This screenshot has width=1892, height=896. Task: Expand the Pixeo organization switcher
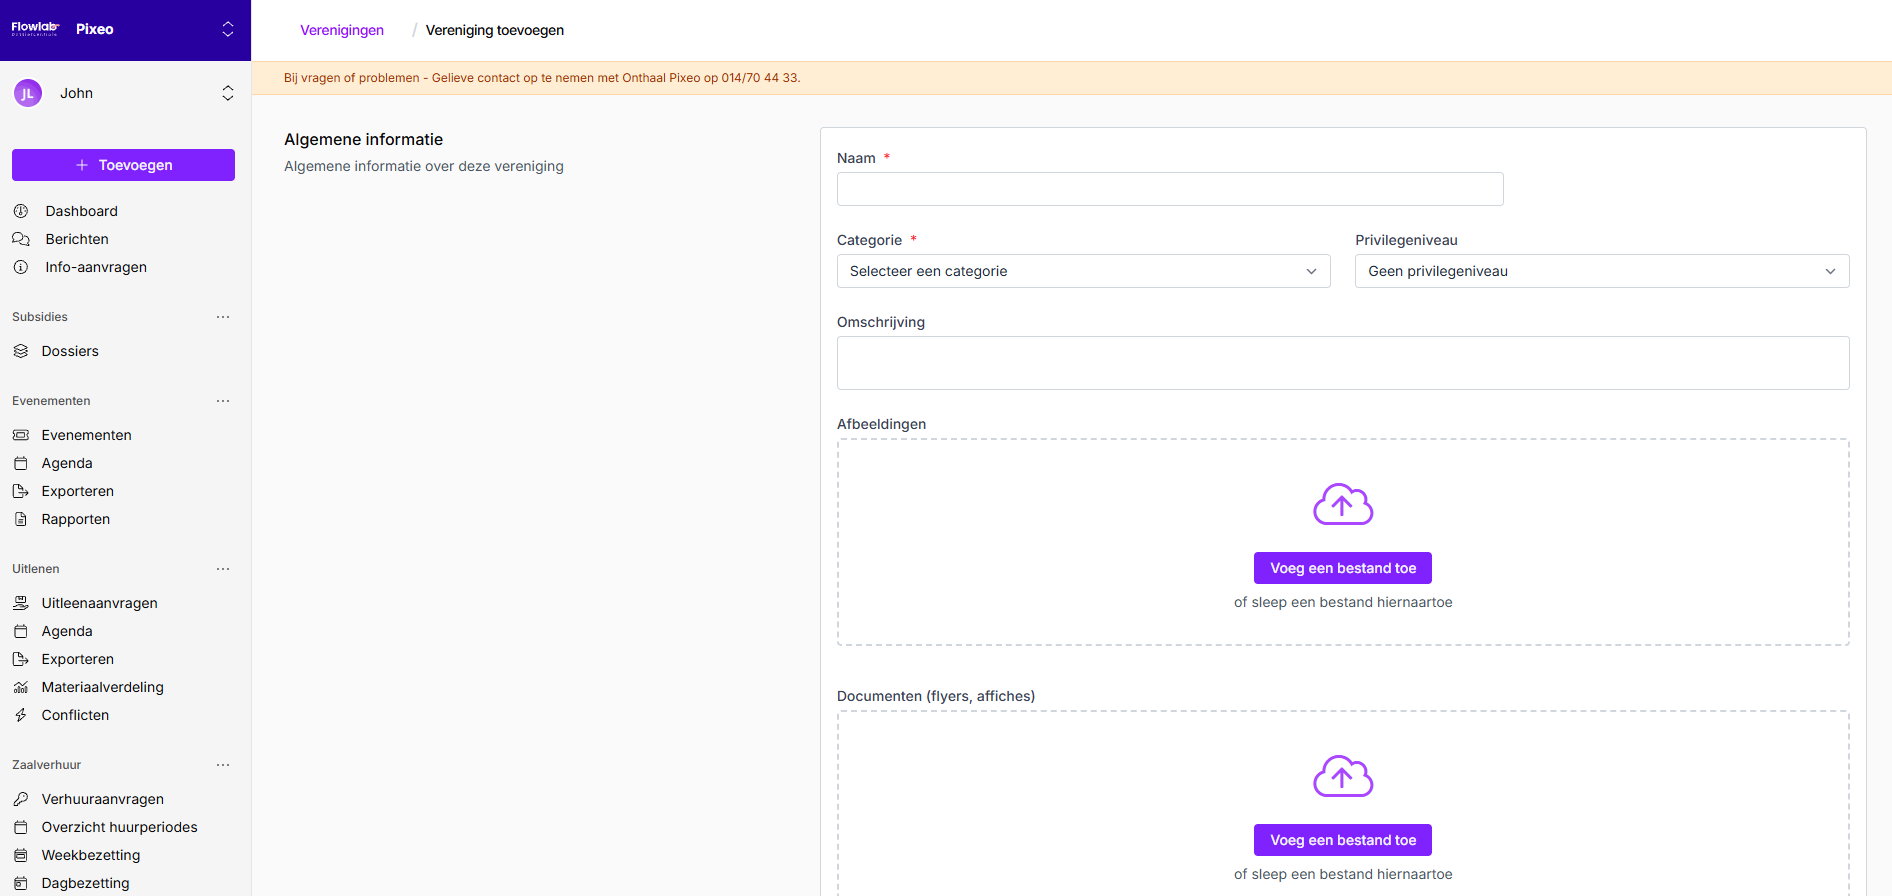tap(228, 29)
